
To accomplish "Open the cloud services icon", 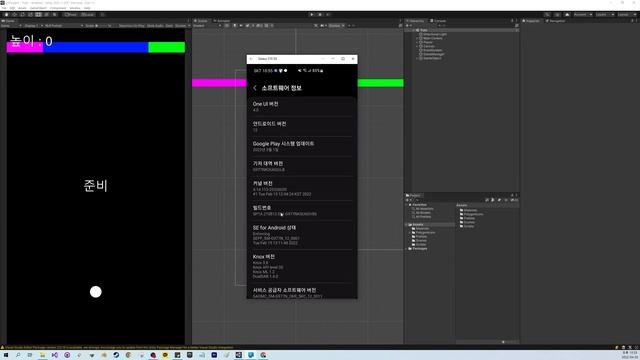I will click(567, 14).
